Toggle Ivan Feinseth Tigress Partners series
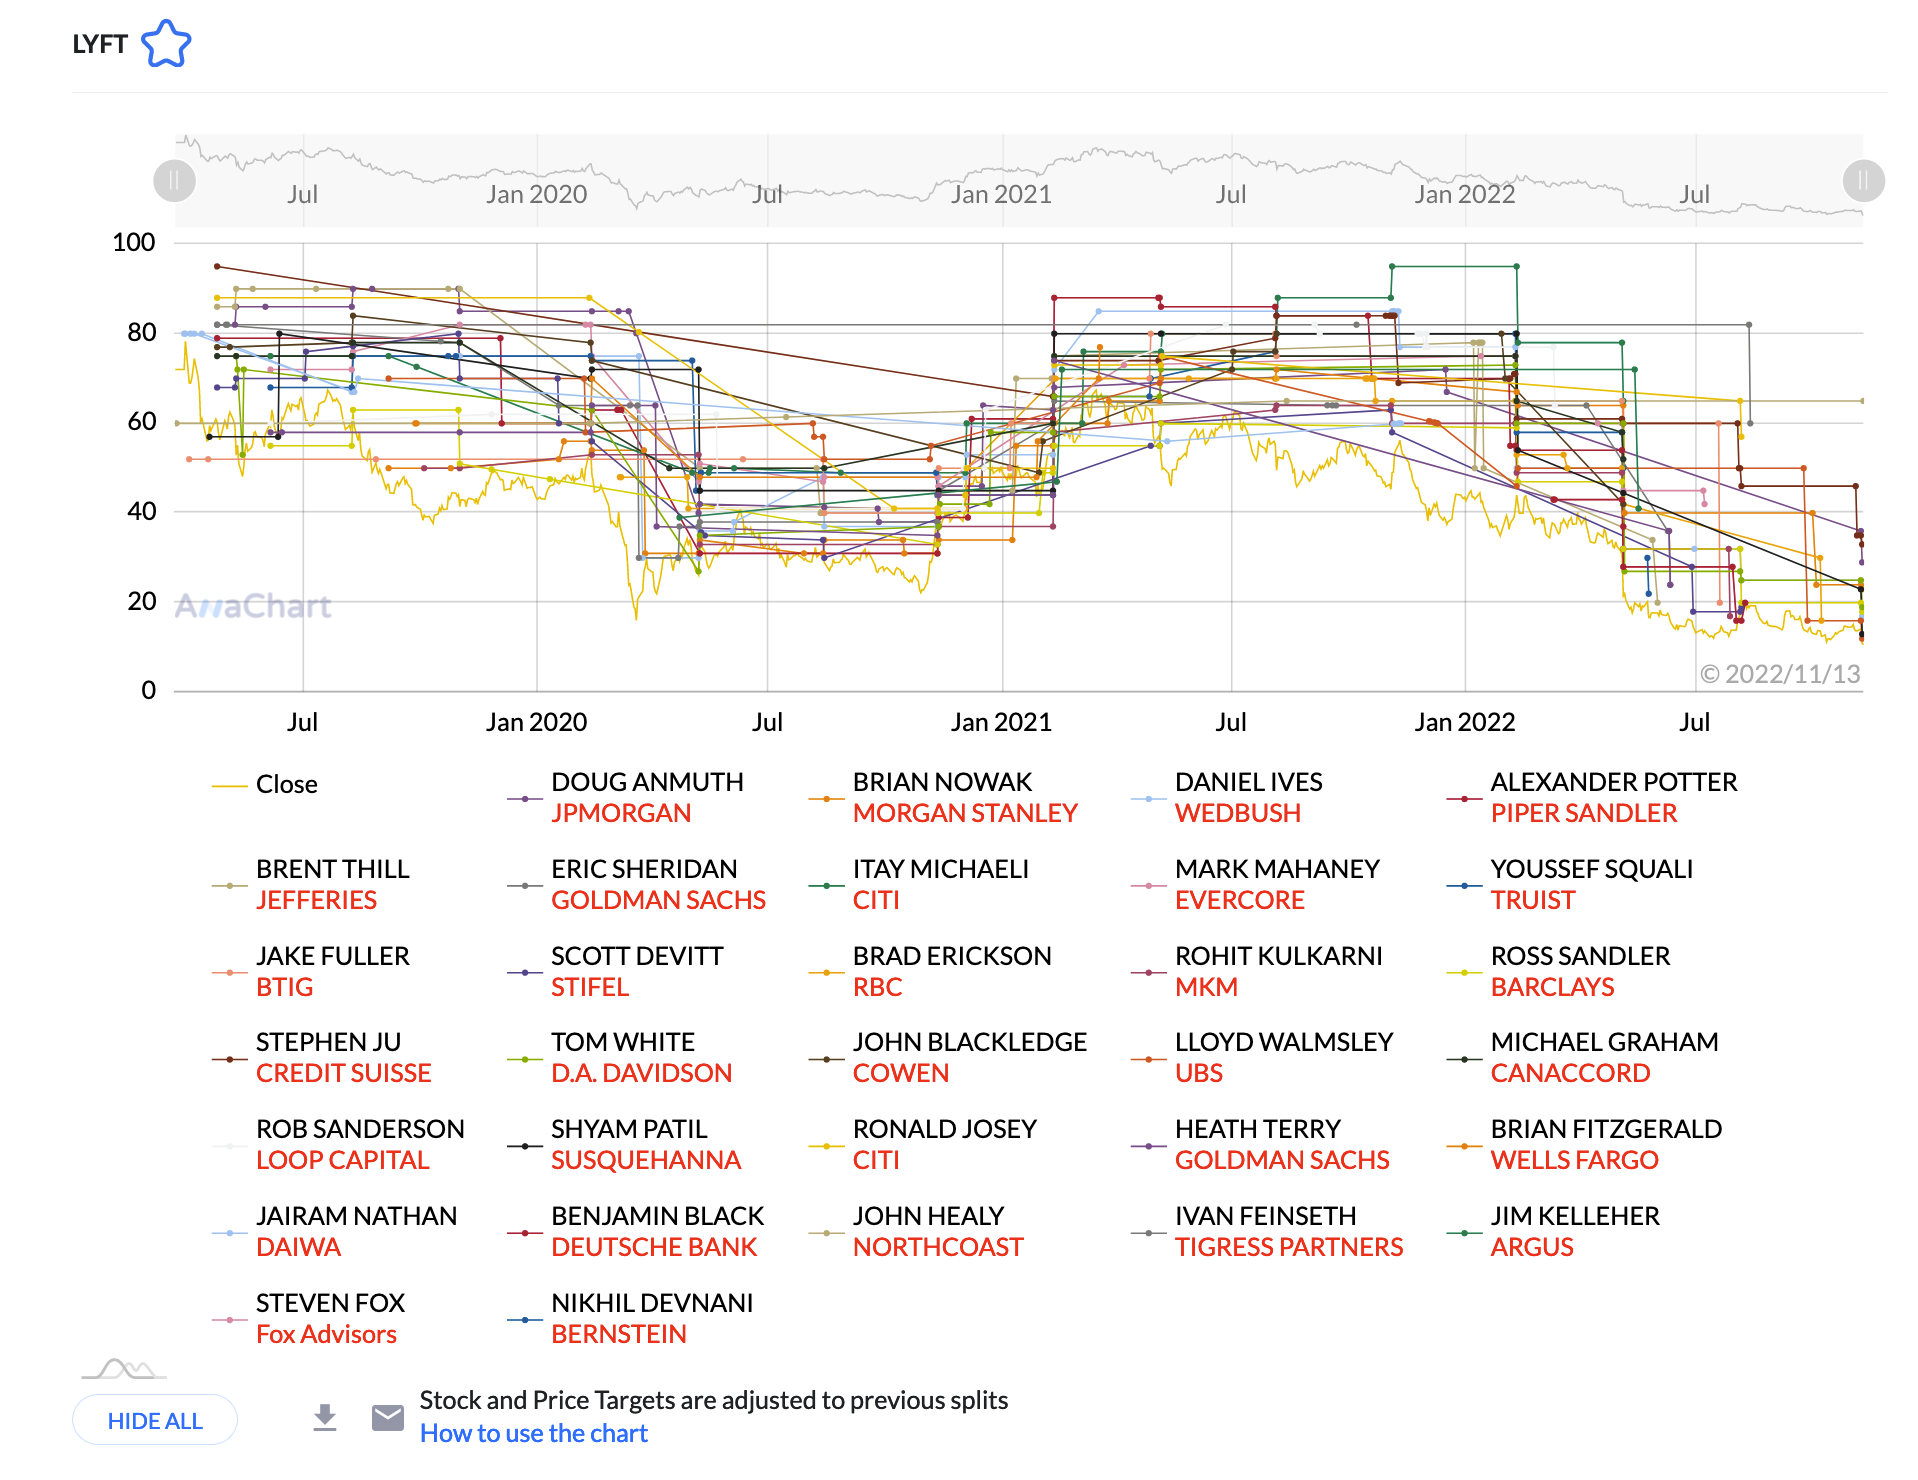The image size is (1918, 1480). (1268, 1231)
